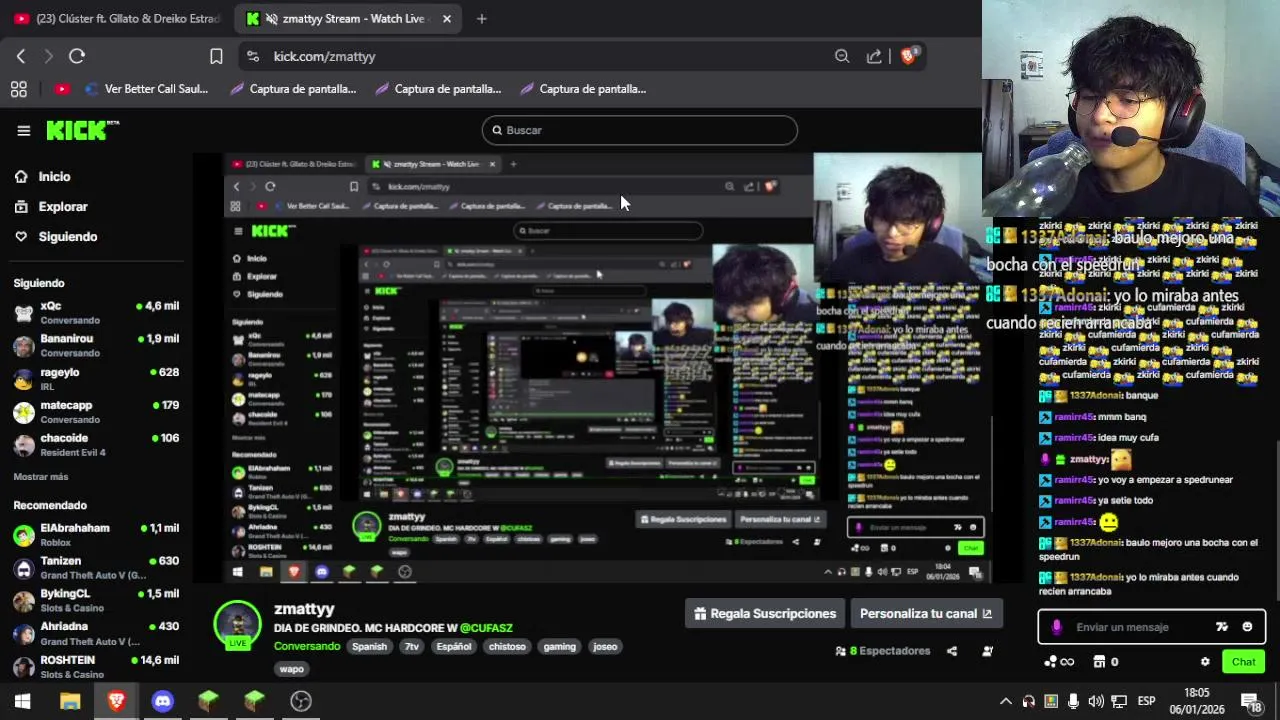Open the 7TV emote picker icon
The height and width of the screenshot is (720, 1280).
(x=1221, y=627)
